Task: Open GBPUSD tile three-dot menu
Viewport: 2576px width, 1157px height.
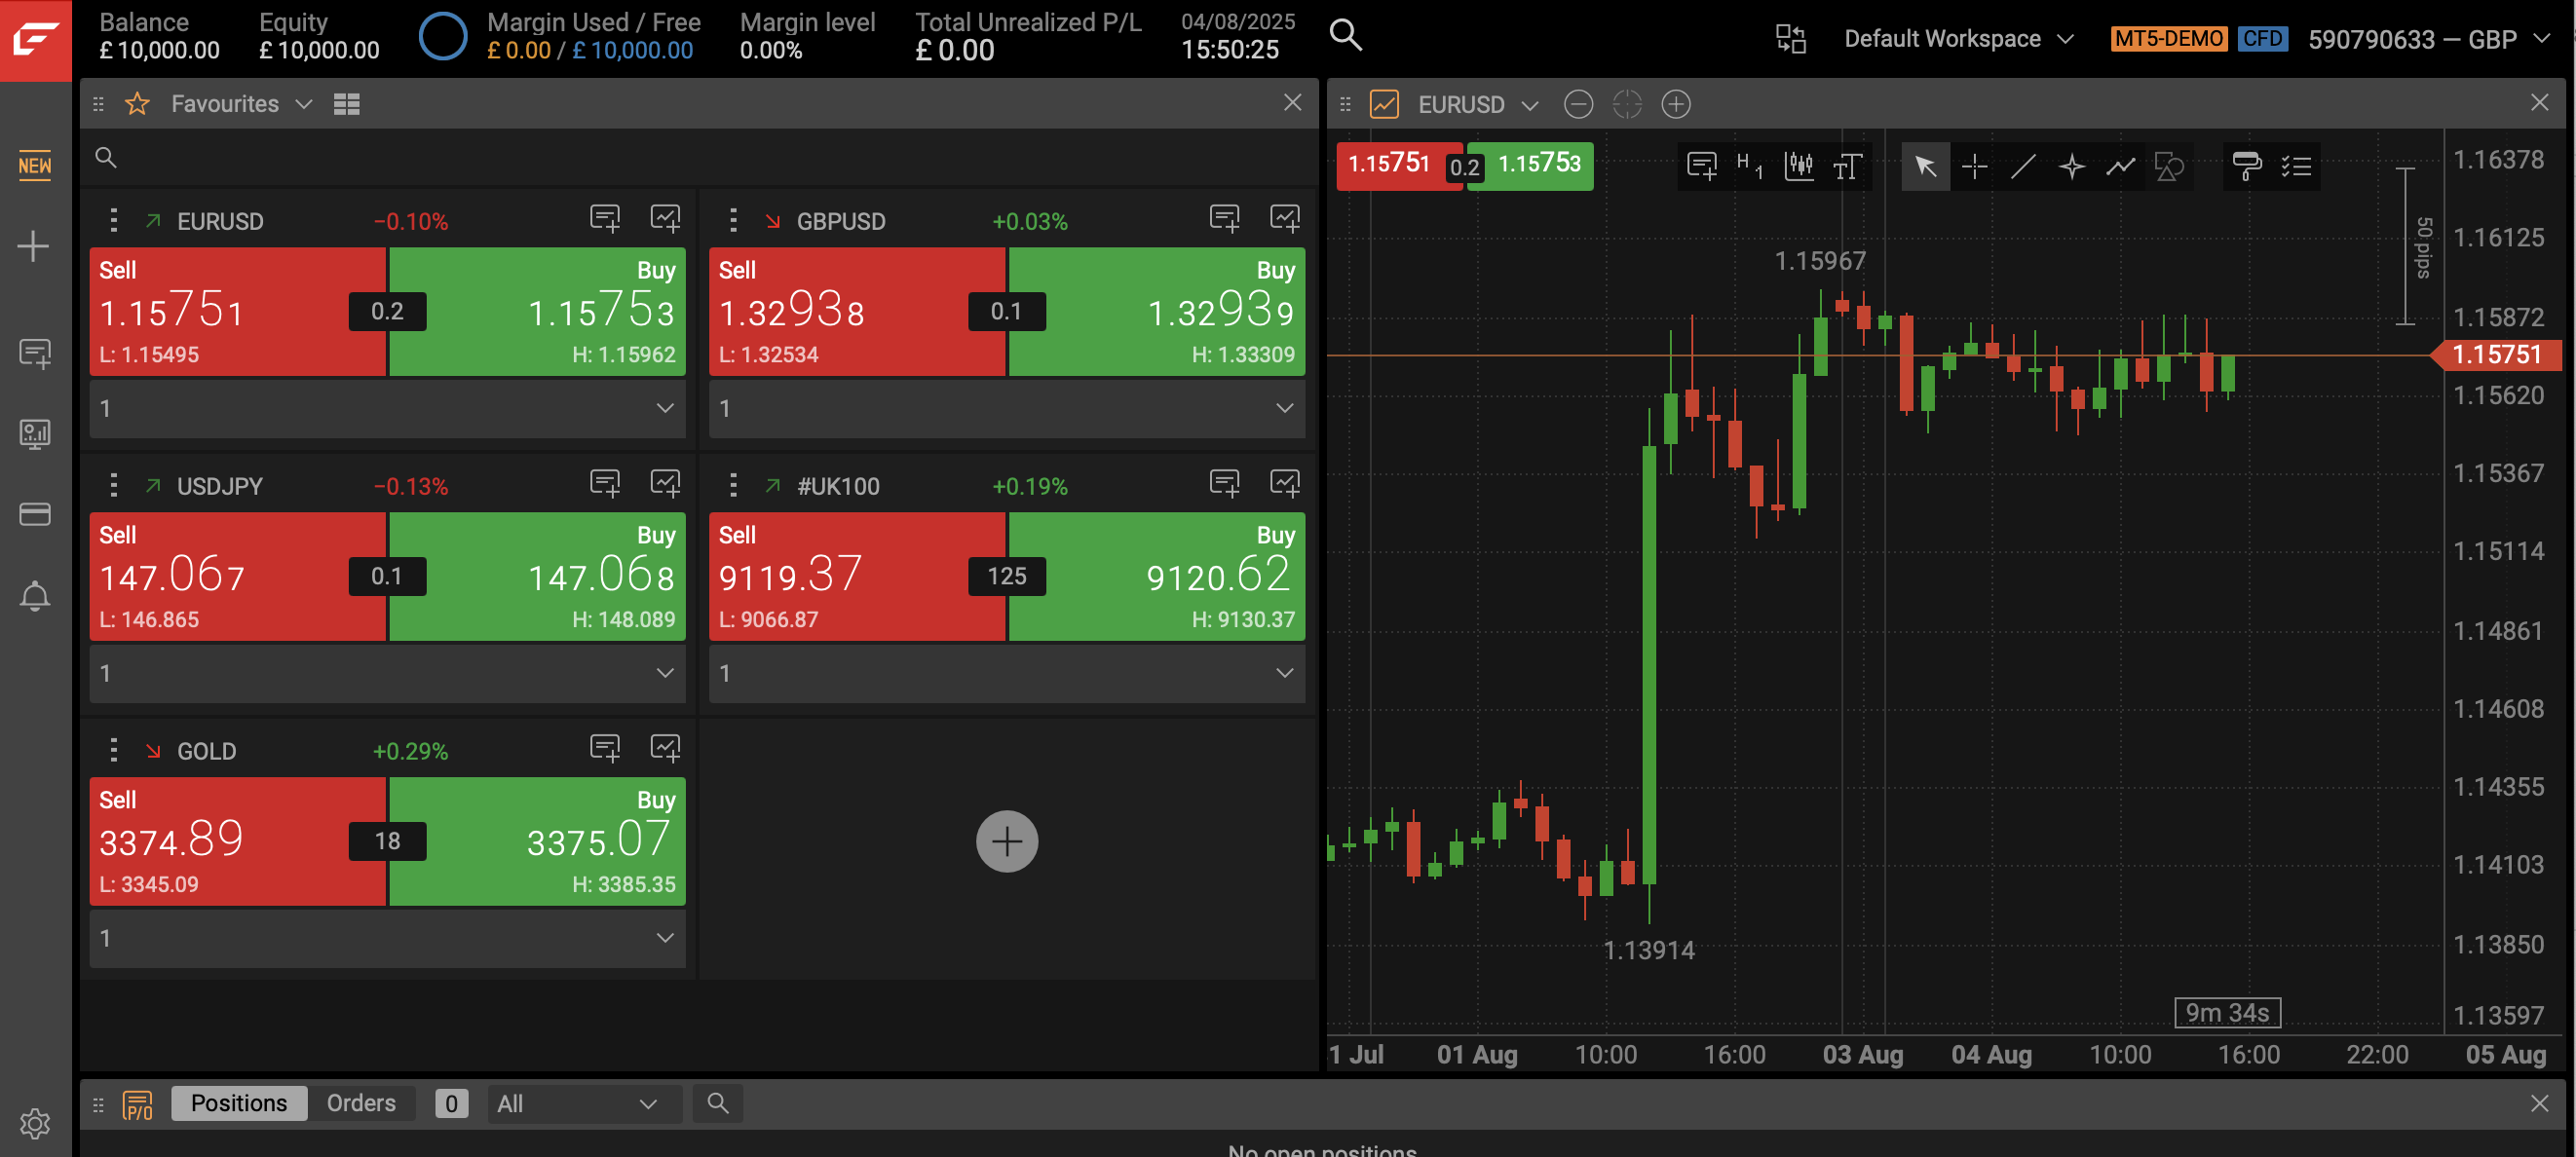Action: (733, 220)
